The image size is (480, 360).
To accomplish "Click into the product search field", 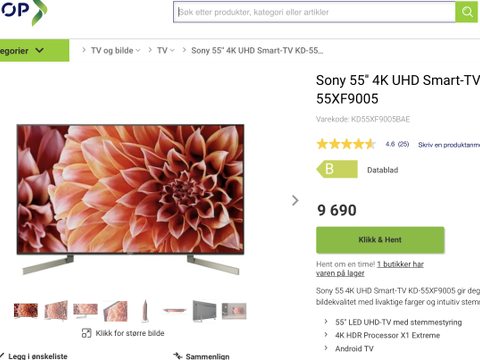I will [x=314, y=12].
